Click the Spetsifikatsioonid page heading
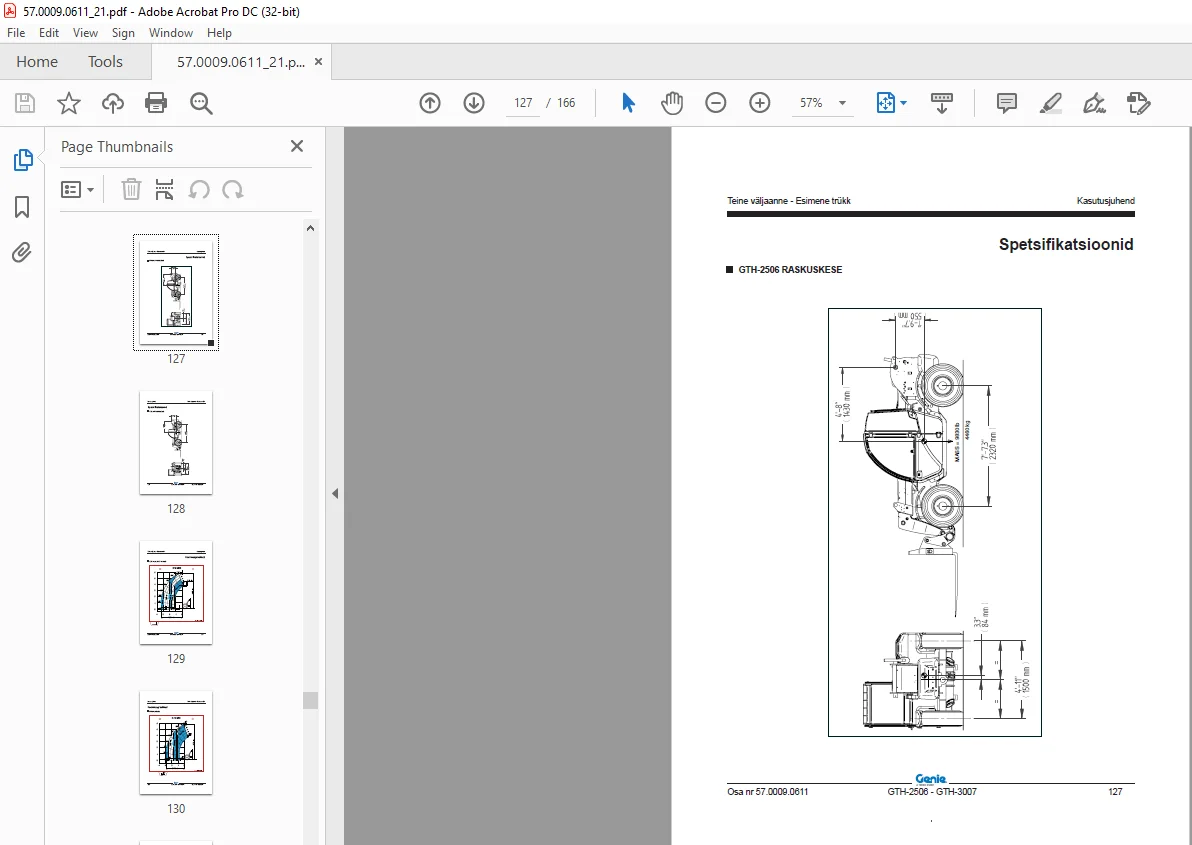The width and height of the screenshot is (1192, 845). (1066, 244)
